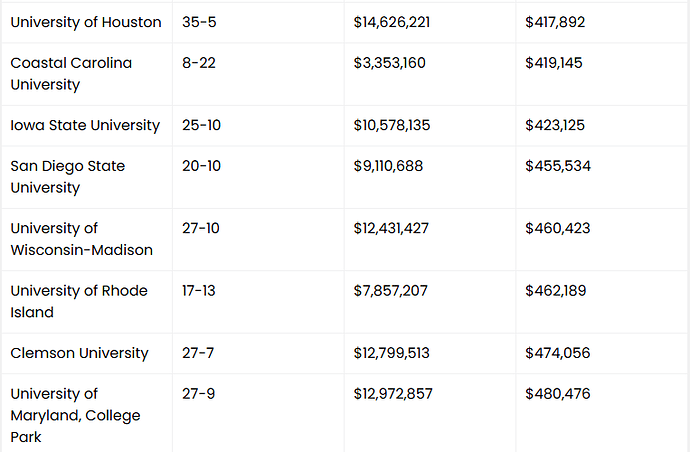This screenshot has height=452, width=690.
Task: Click the $417,892 value
Action: pyautogui.click(x=555, y=22)
